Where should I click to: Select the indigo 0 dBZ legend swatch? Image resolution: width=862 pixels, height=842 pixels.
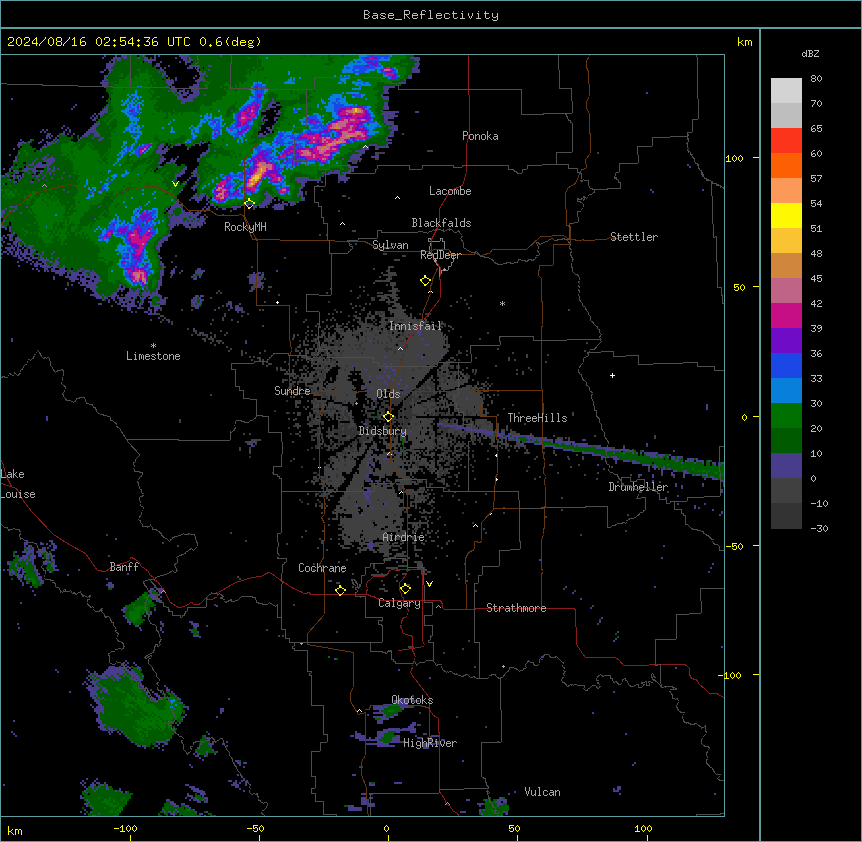click(x=786, y=466)
